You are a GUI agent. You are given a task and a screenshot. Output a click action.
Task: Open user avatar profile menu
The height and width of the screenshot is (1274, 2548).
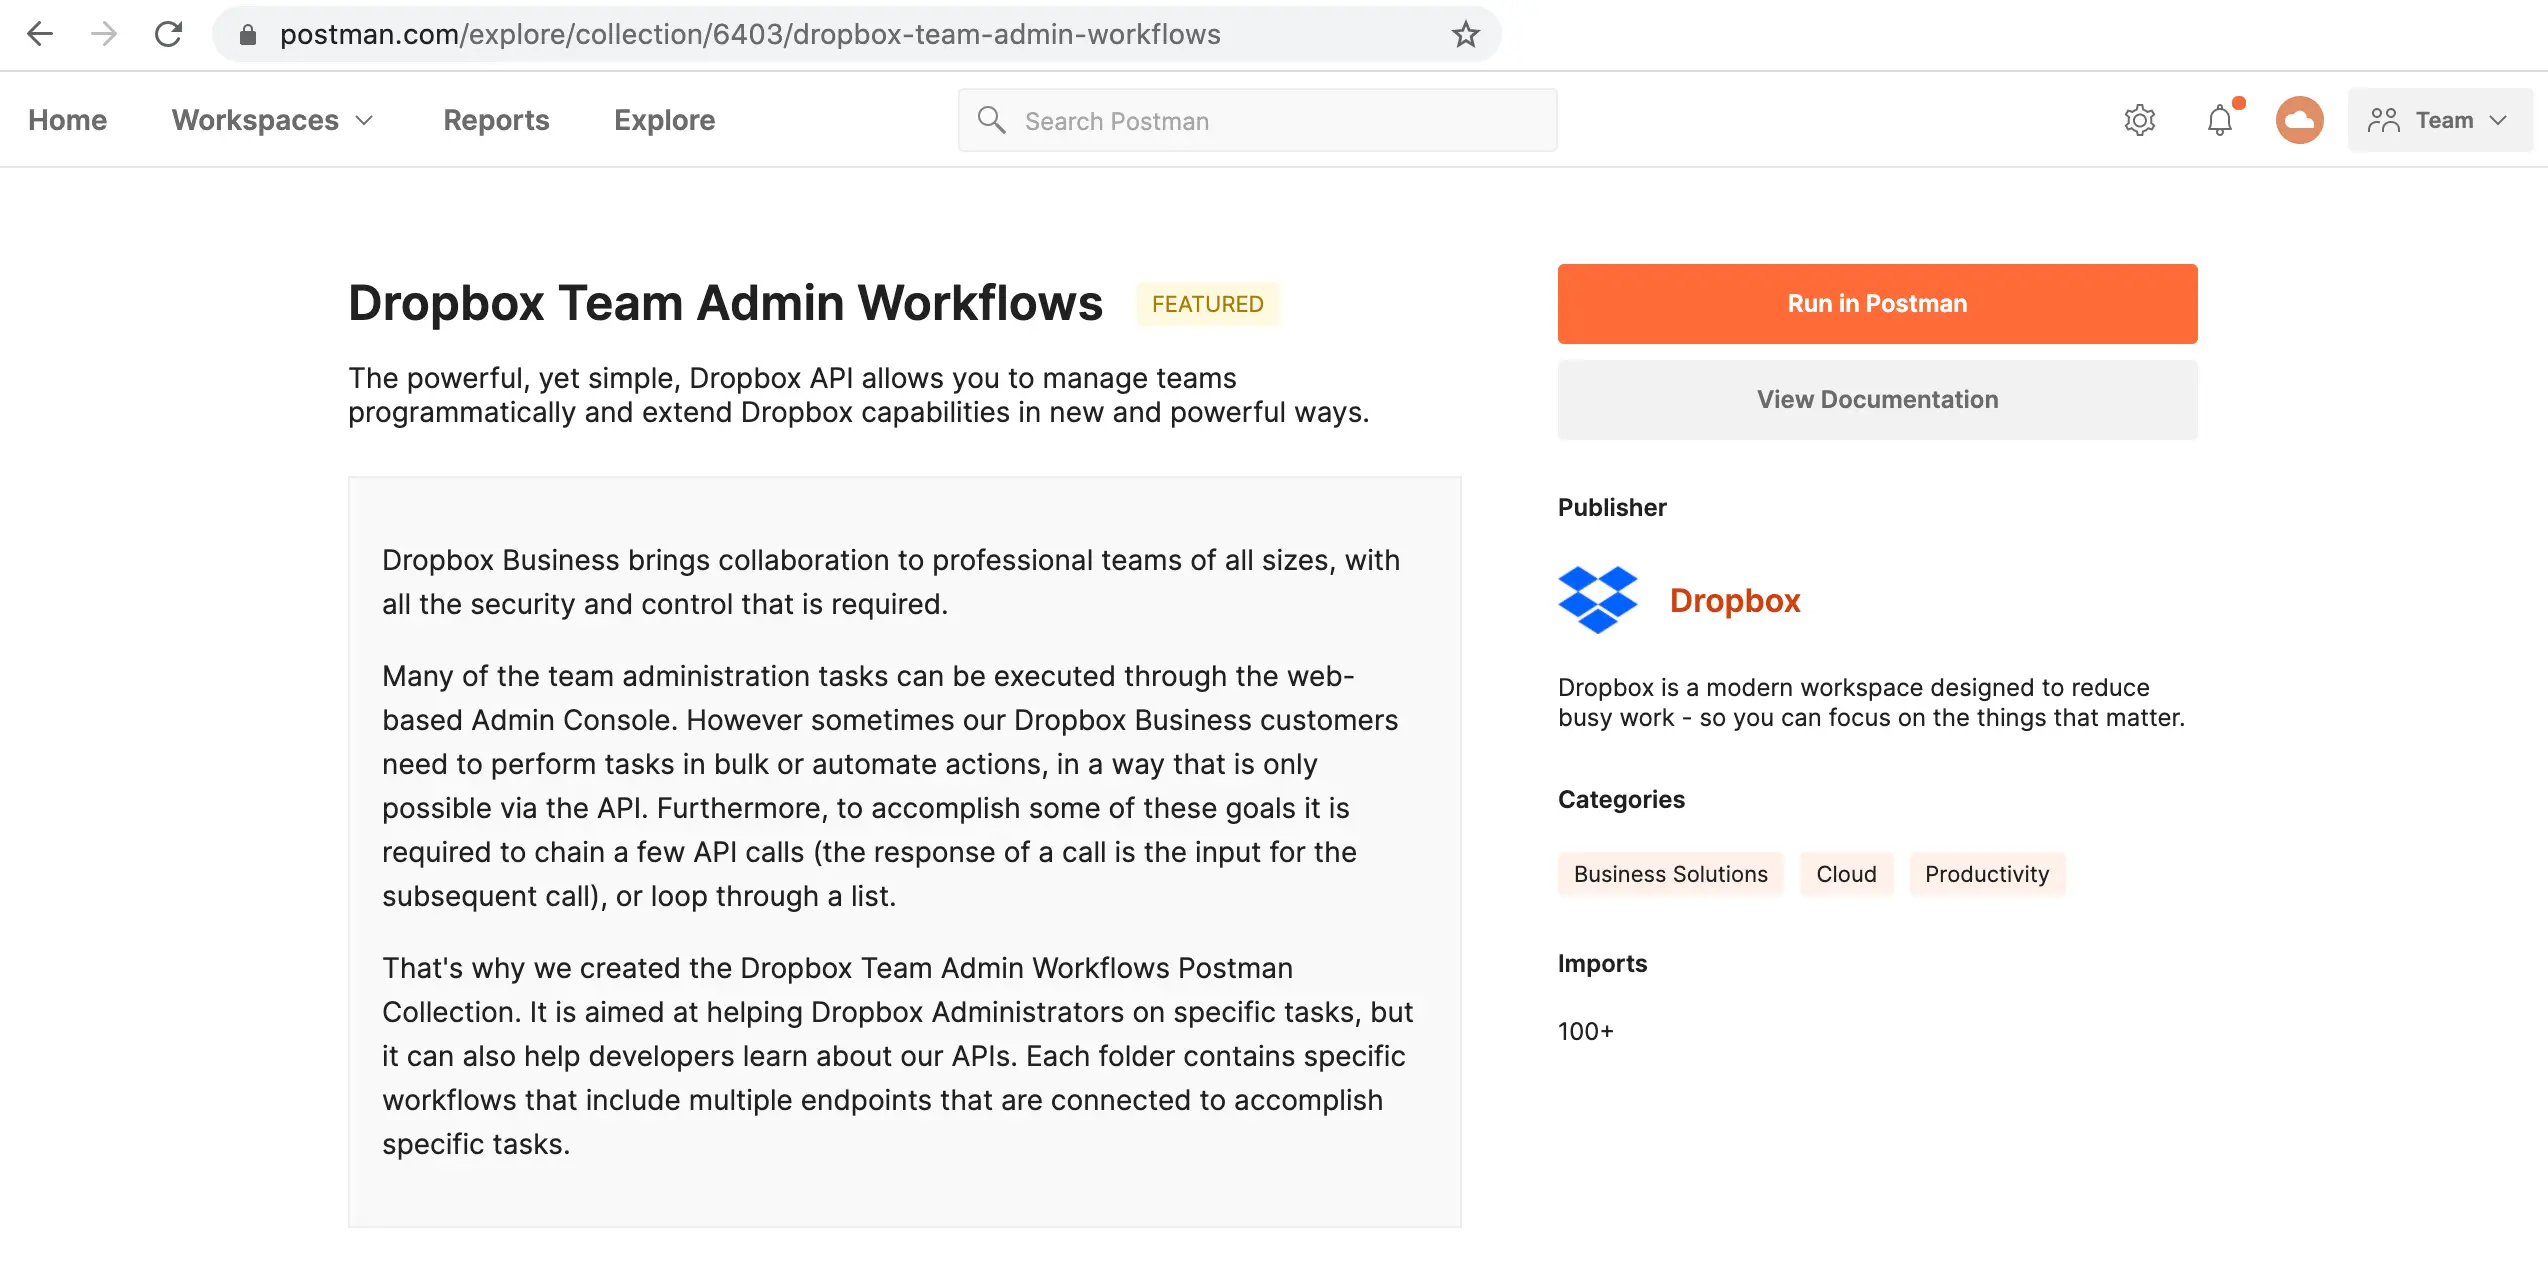2299,120
